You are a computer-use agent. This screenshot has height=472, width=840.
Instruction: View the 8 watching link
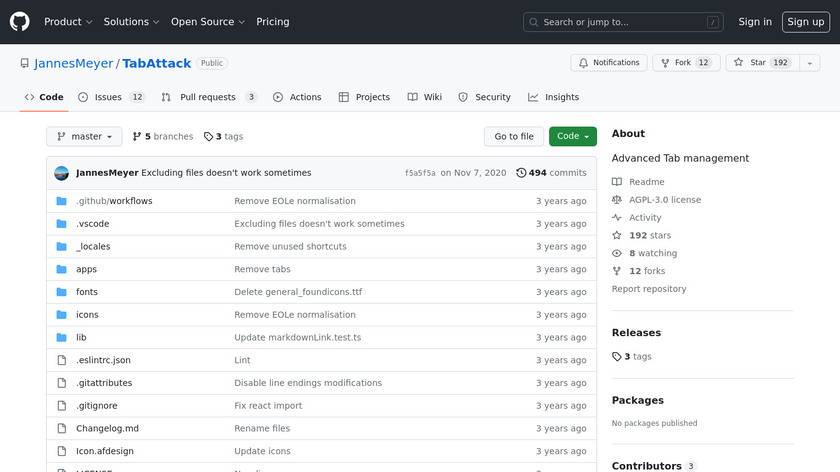[644, 253]
